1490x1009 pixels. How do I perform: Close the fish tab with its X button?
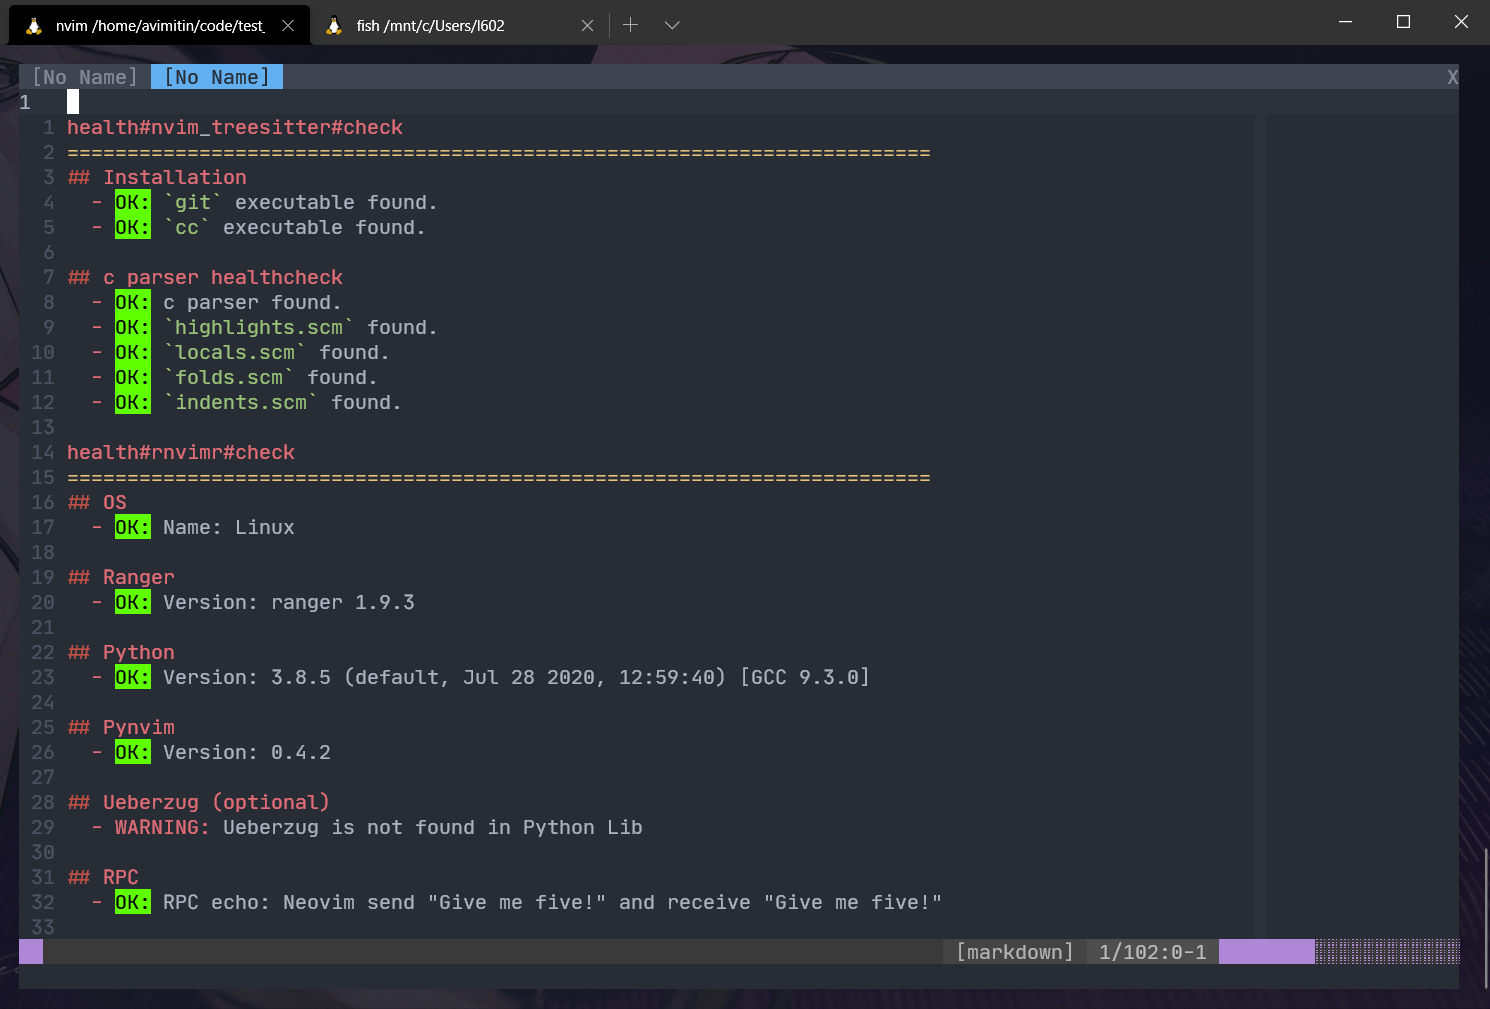click(x=587, y=24)
